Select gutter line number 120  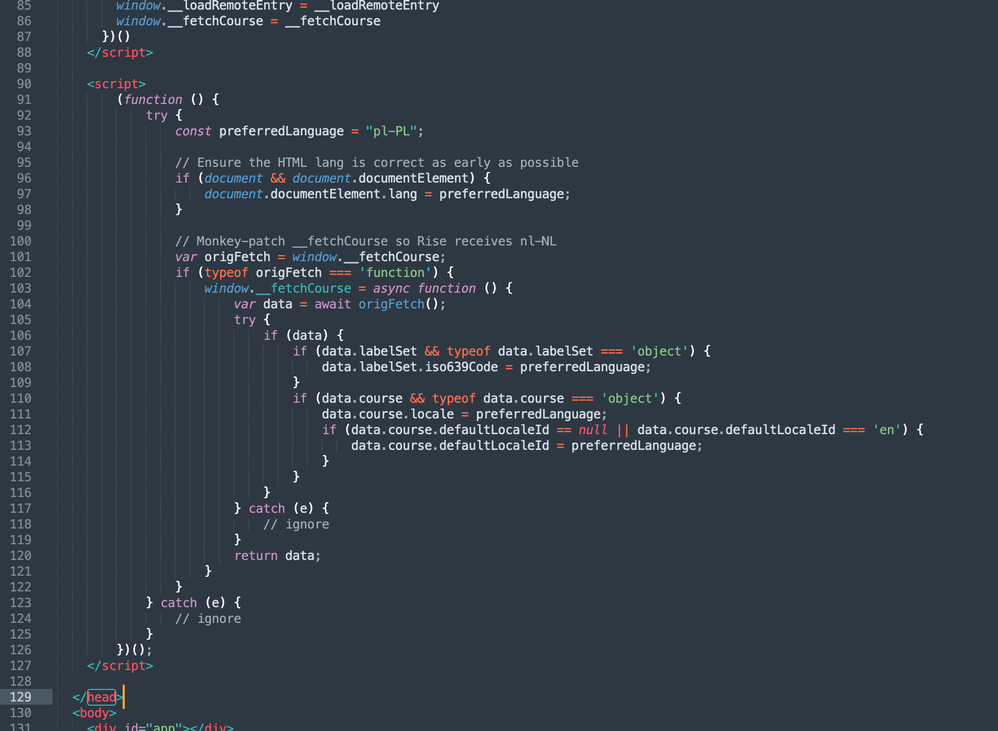coord(20,555)
